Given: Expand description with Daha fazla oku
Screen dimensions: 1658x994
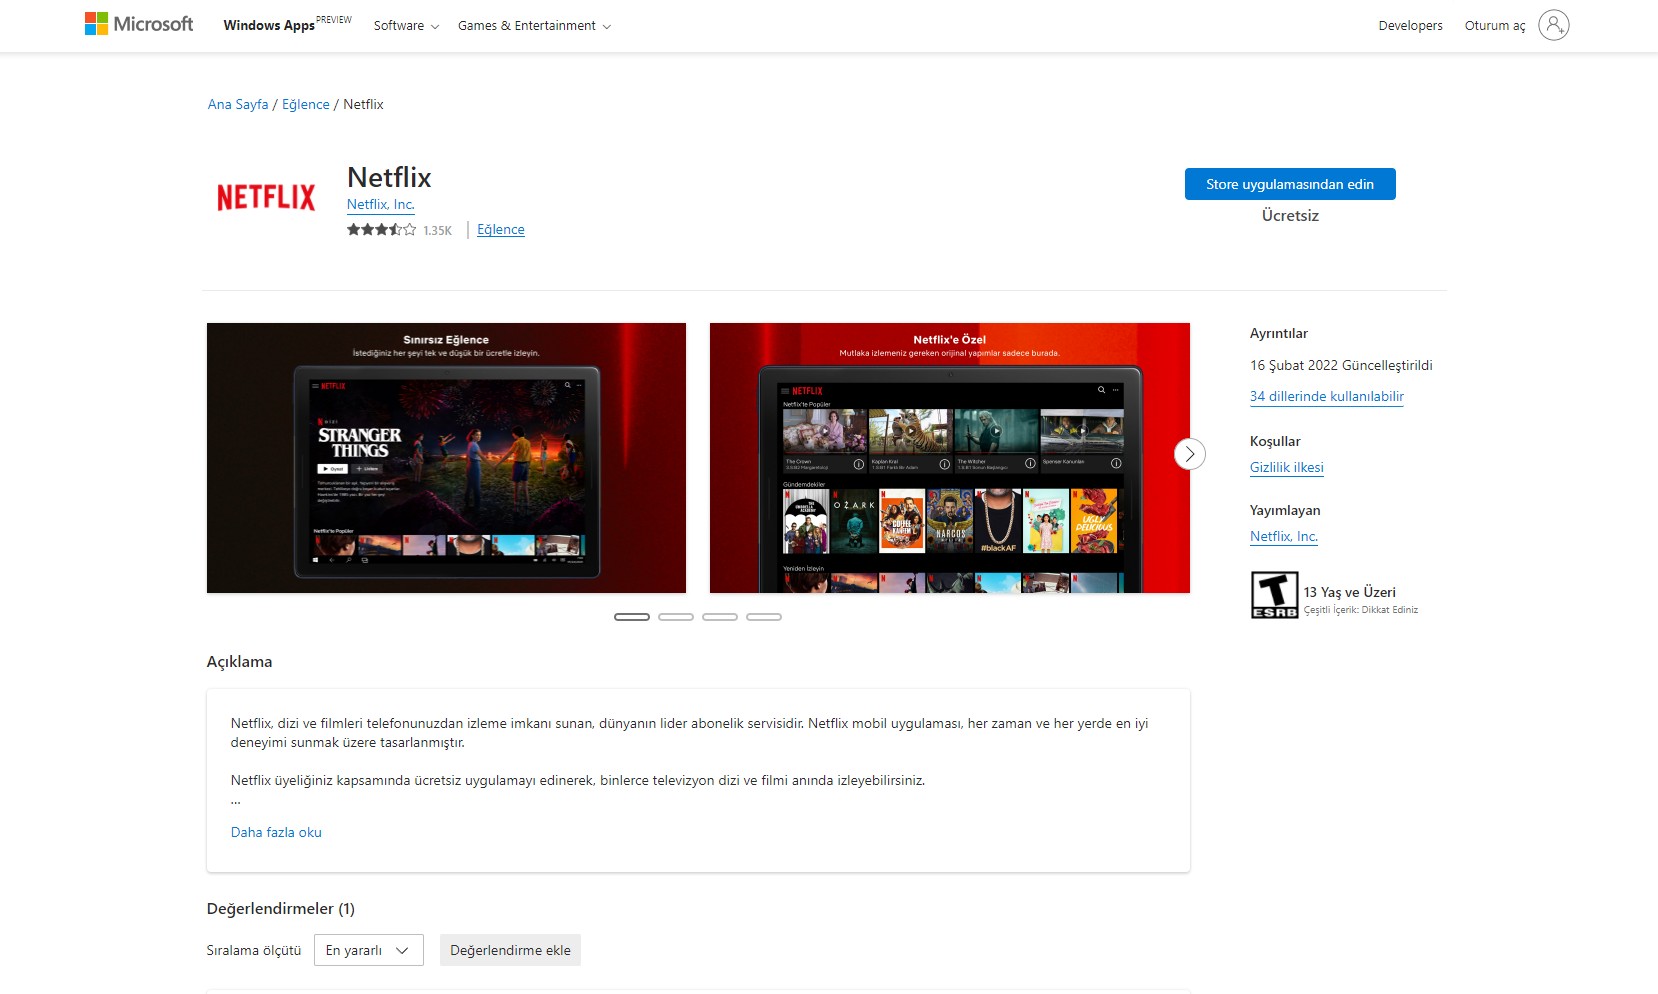Looking at the screenshot, I should [276, 832].
